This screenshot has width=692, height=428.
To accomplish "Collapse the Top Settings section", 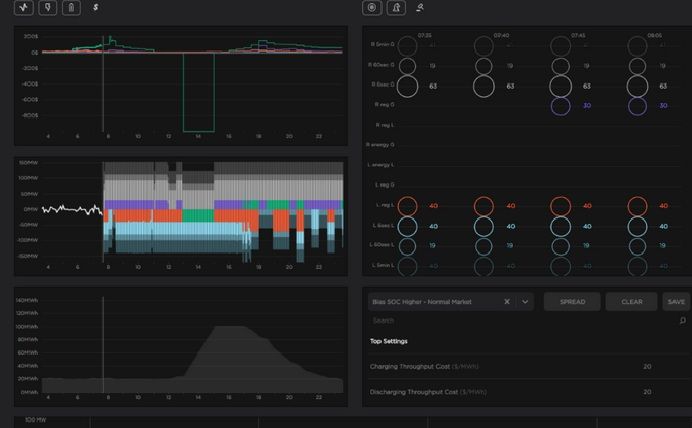I will 389,341.
